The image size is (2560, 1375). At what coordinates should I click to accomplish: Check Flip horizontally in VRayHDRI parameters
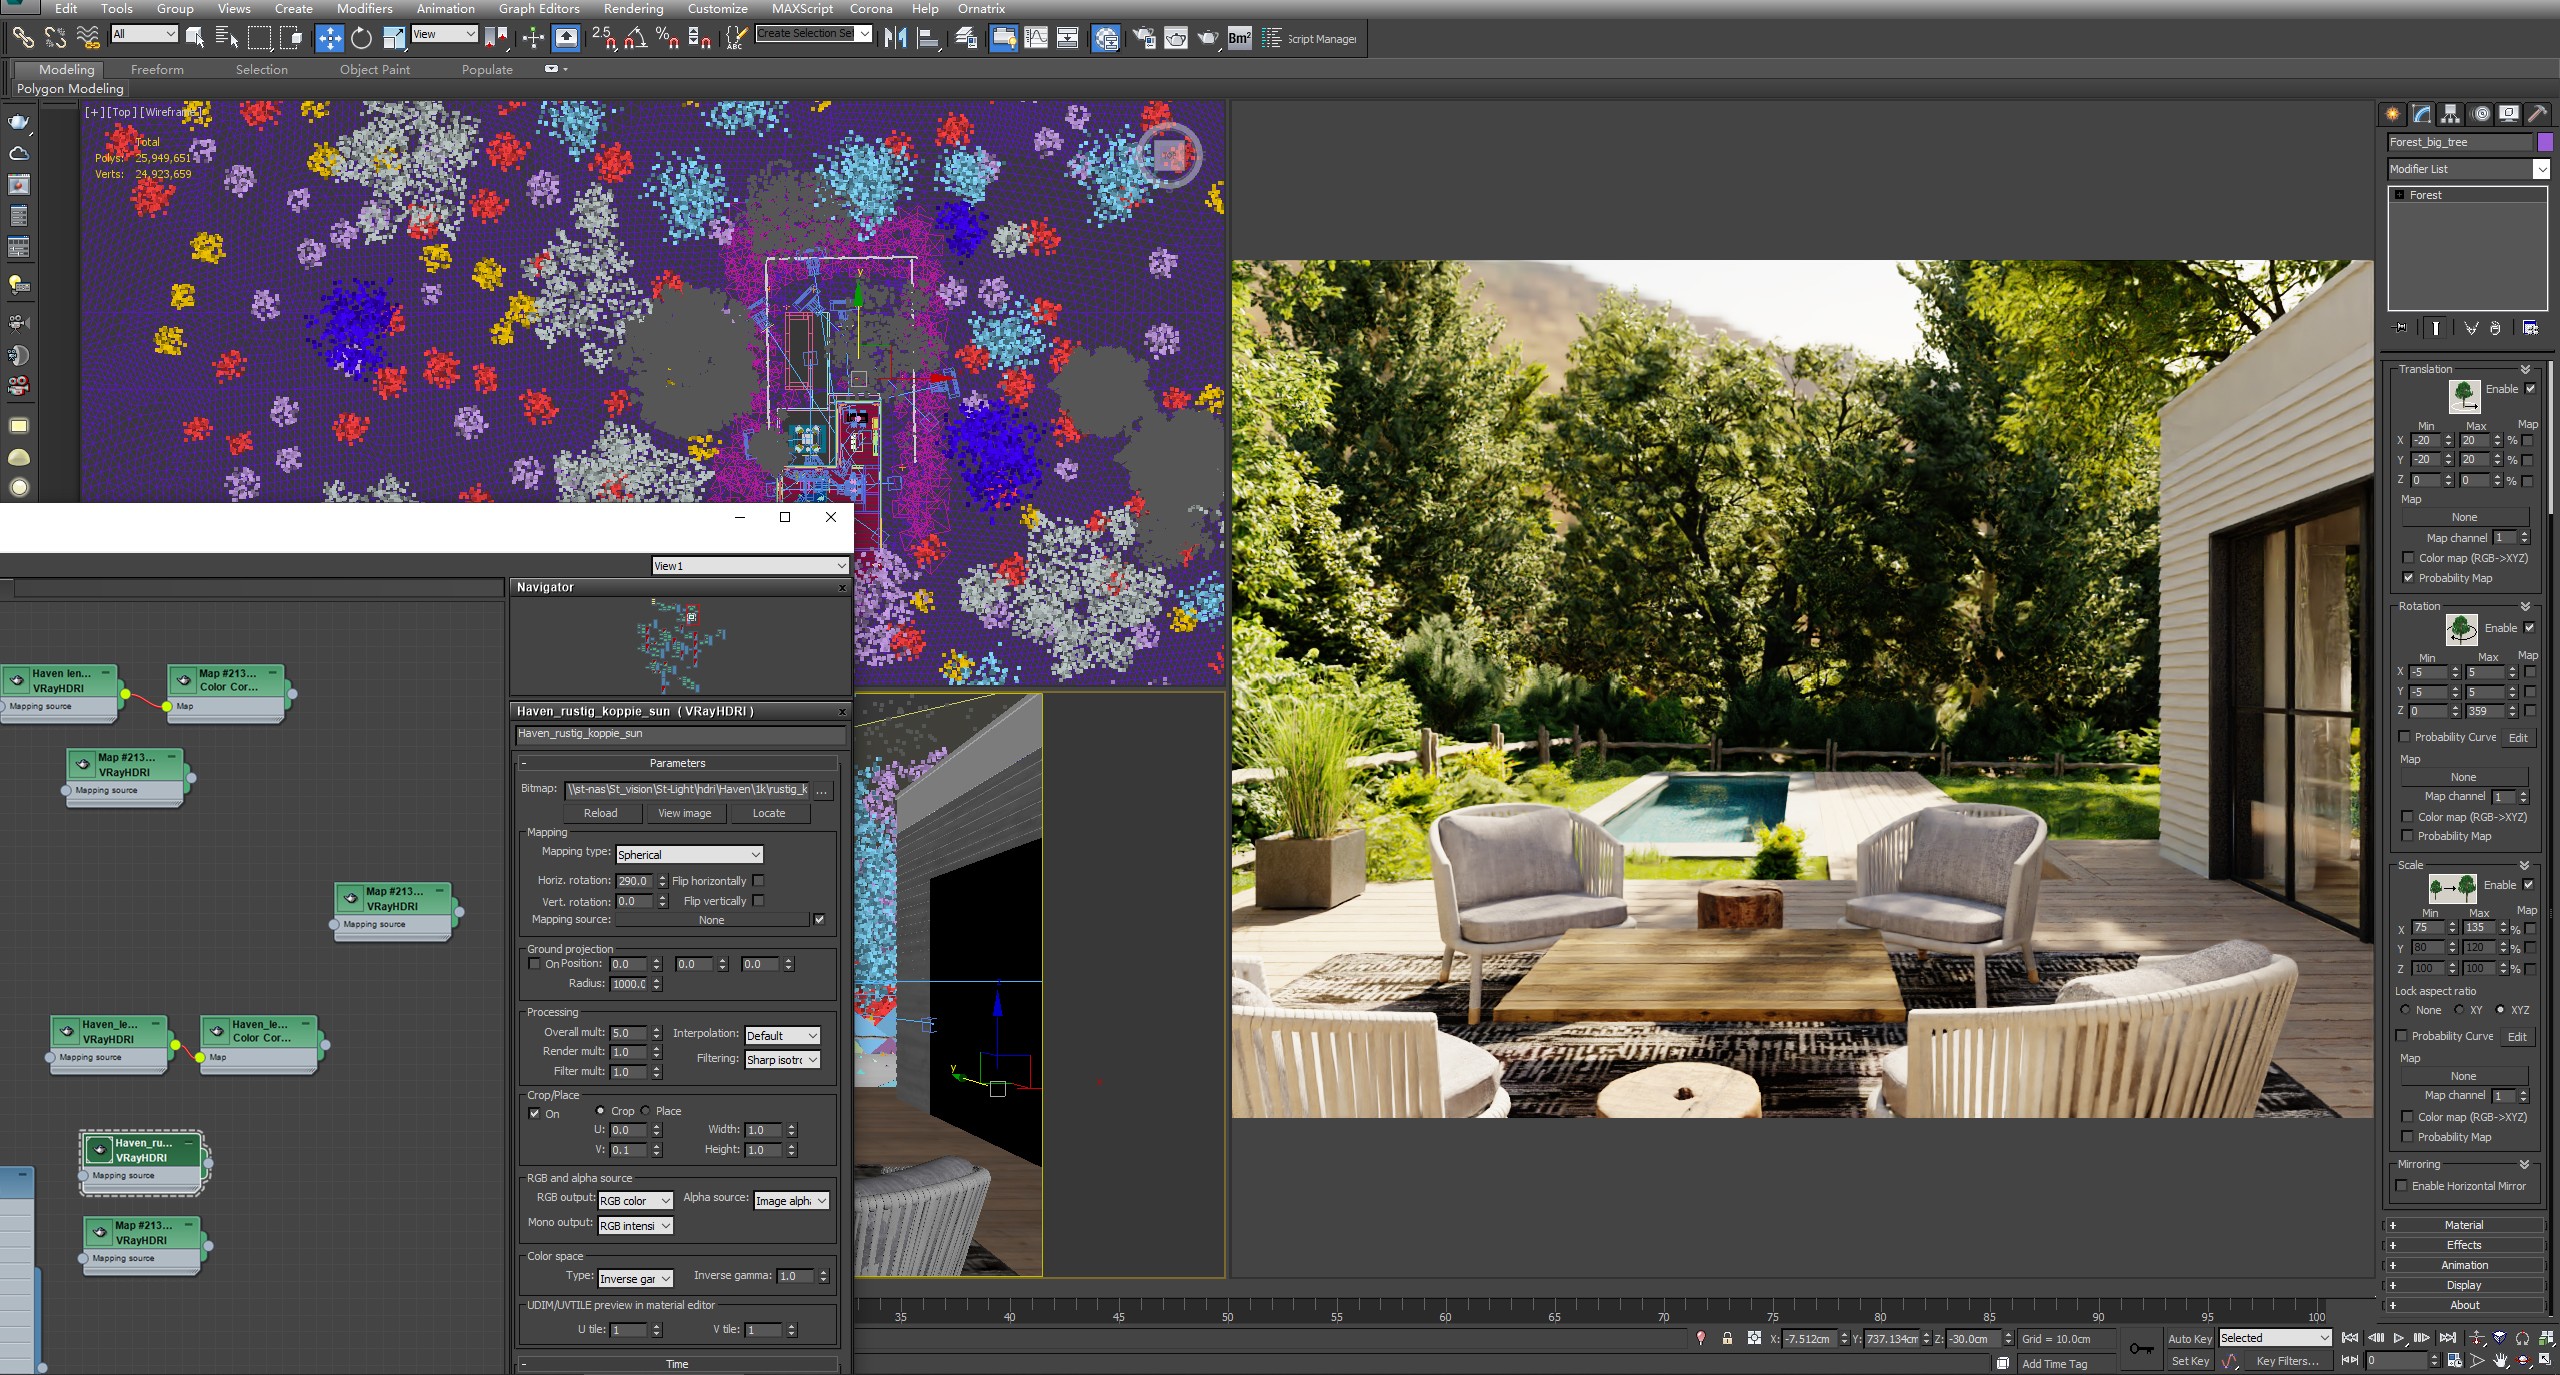pos(758,881)
